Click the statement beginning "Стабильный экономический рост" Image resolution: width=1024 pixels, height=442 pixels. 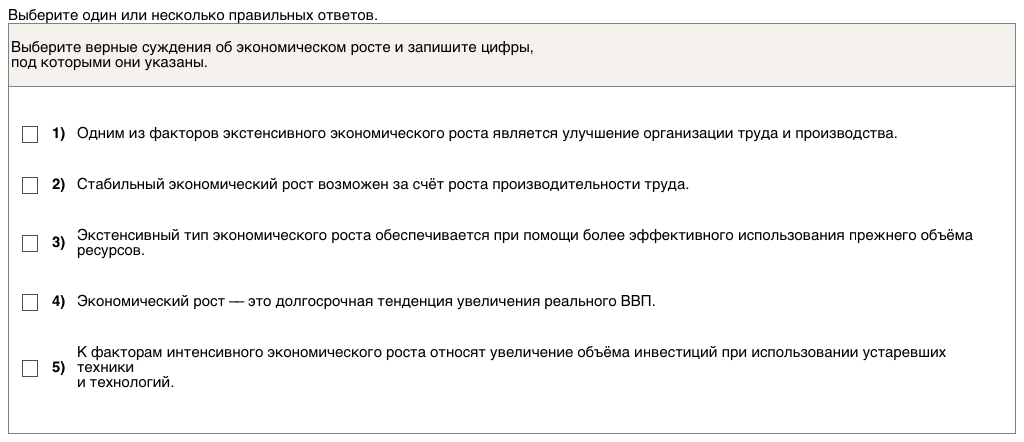(x=383, y=185)
